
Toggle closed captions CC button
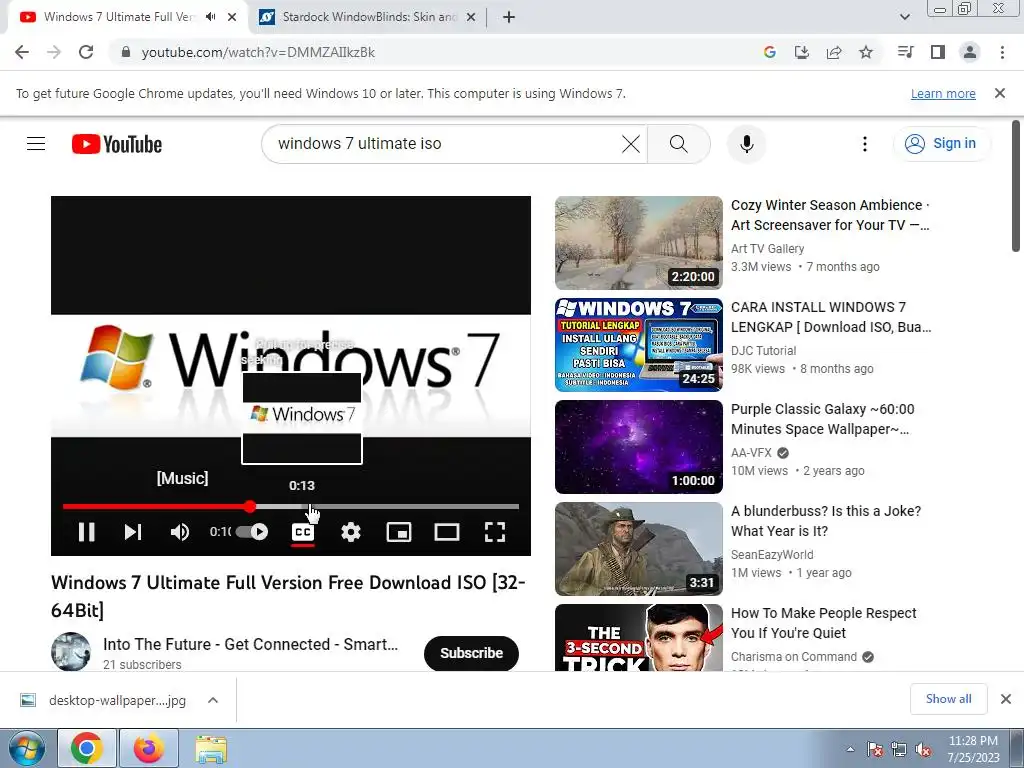[x=302, y=532]
